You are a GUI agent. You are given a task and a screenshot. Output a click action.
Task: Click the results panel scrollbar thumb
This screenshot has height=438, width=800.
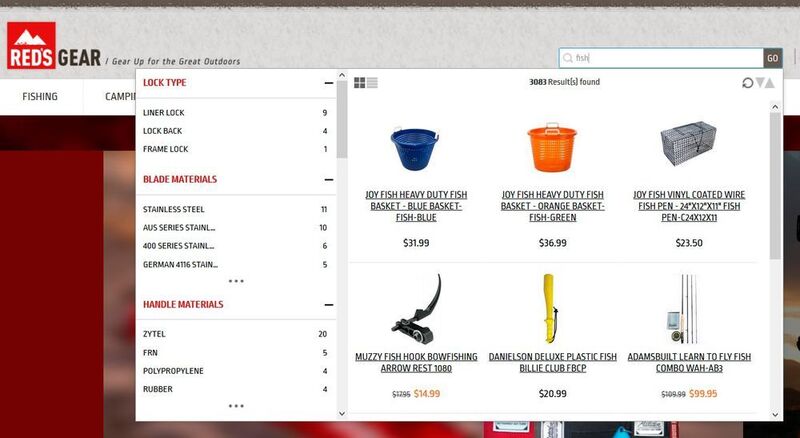point(775,186)
